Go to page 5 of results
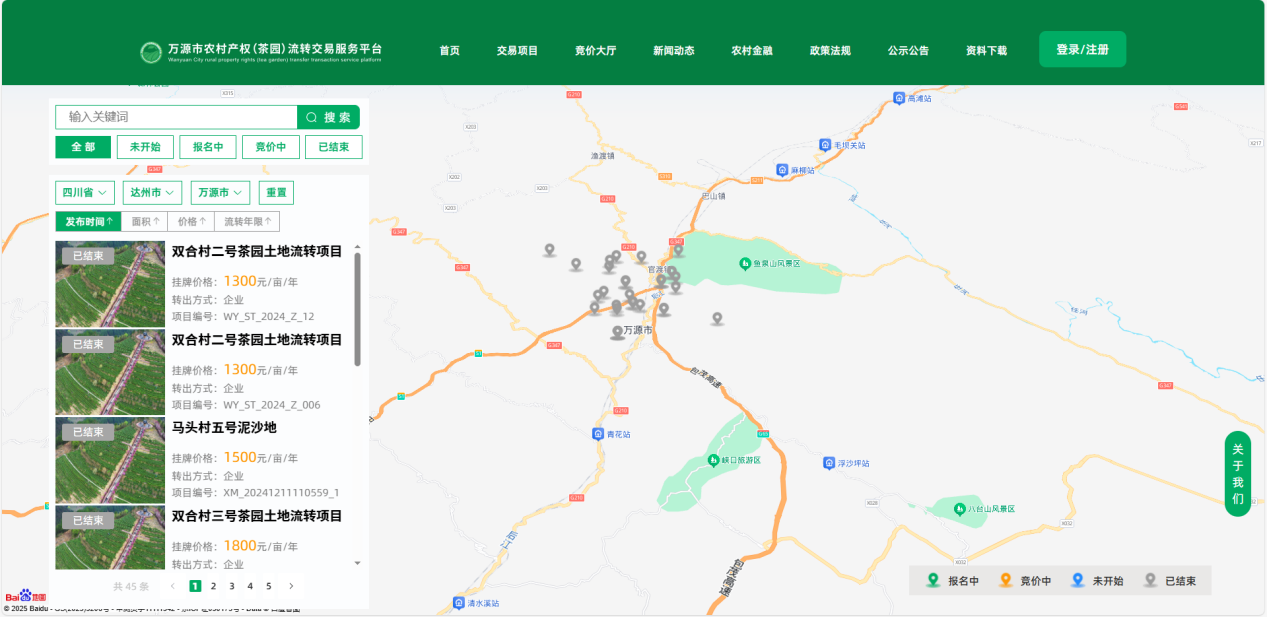 point(269,586)
